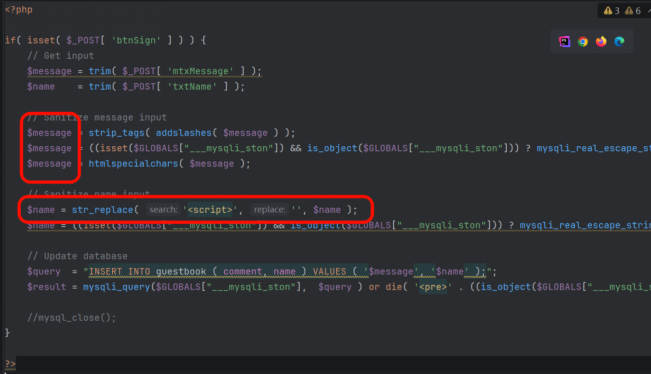Click the '<script>' string argument
Image resolution: width=651 pixels, height=374 pixels.
coord(210,210)
